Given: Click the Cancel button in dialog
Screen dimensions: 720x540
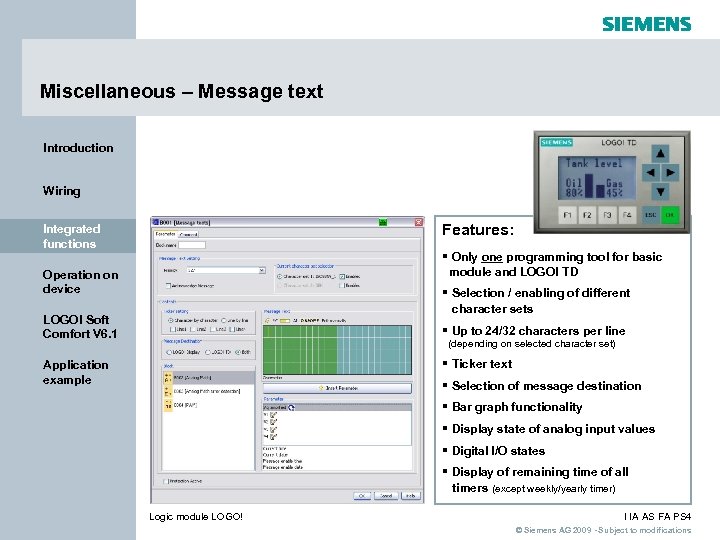Looking at the screenshot, I should click(x=386, y=496).
